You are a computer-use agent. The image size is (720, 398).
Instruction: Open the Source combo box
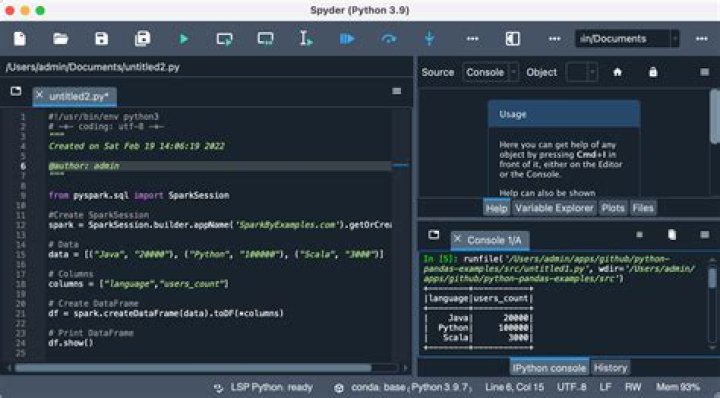pyautogui.click(x=490, y=72)
